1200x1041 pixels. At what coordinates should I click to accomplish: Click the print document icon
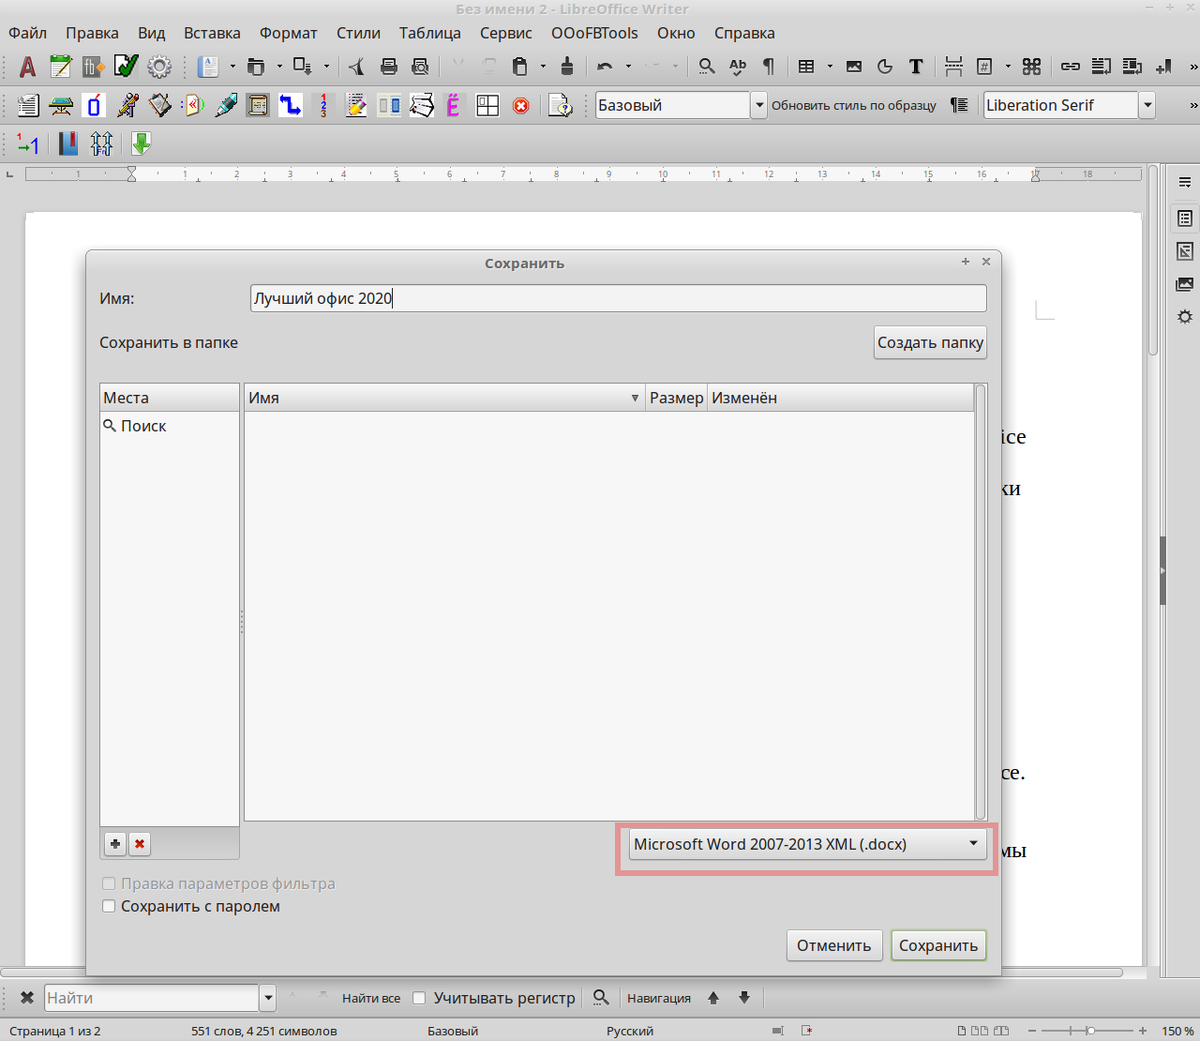389,67
